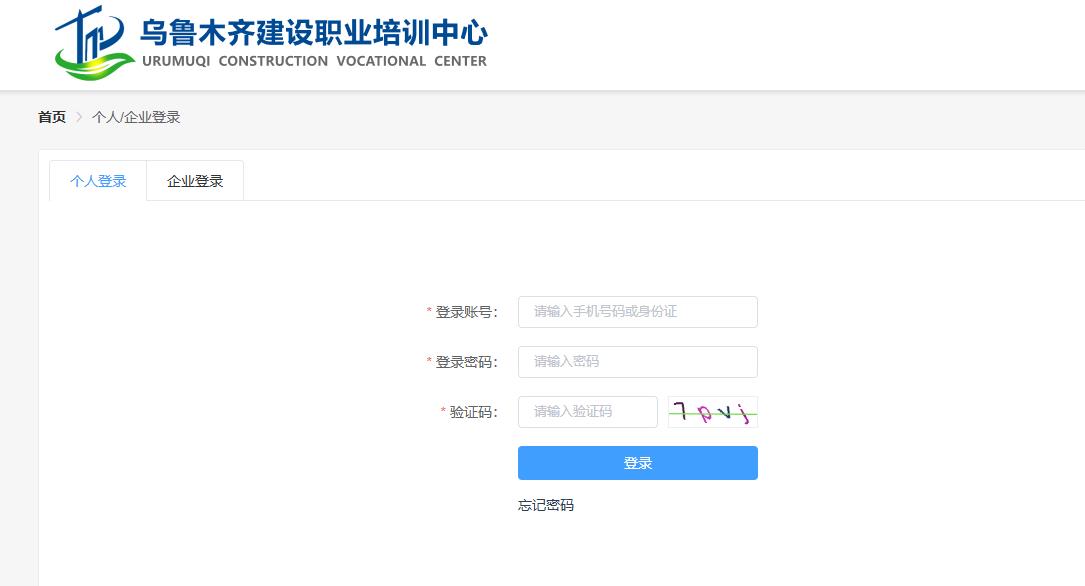Click the red asterisk beside 登录密码
The width and height of the screenshot is (1085, 586).
click(429, 362)
